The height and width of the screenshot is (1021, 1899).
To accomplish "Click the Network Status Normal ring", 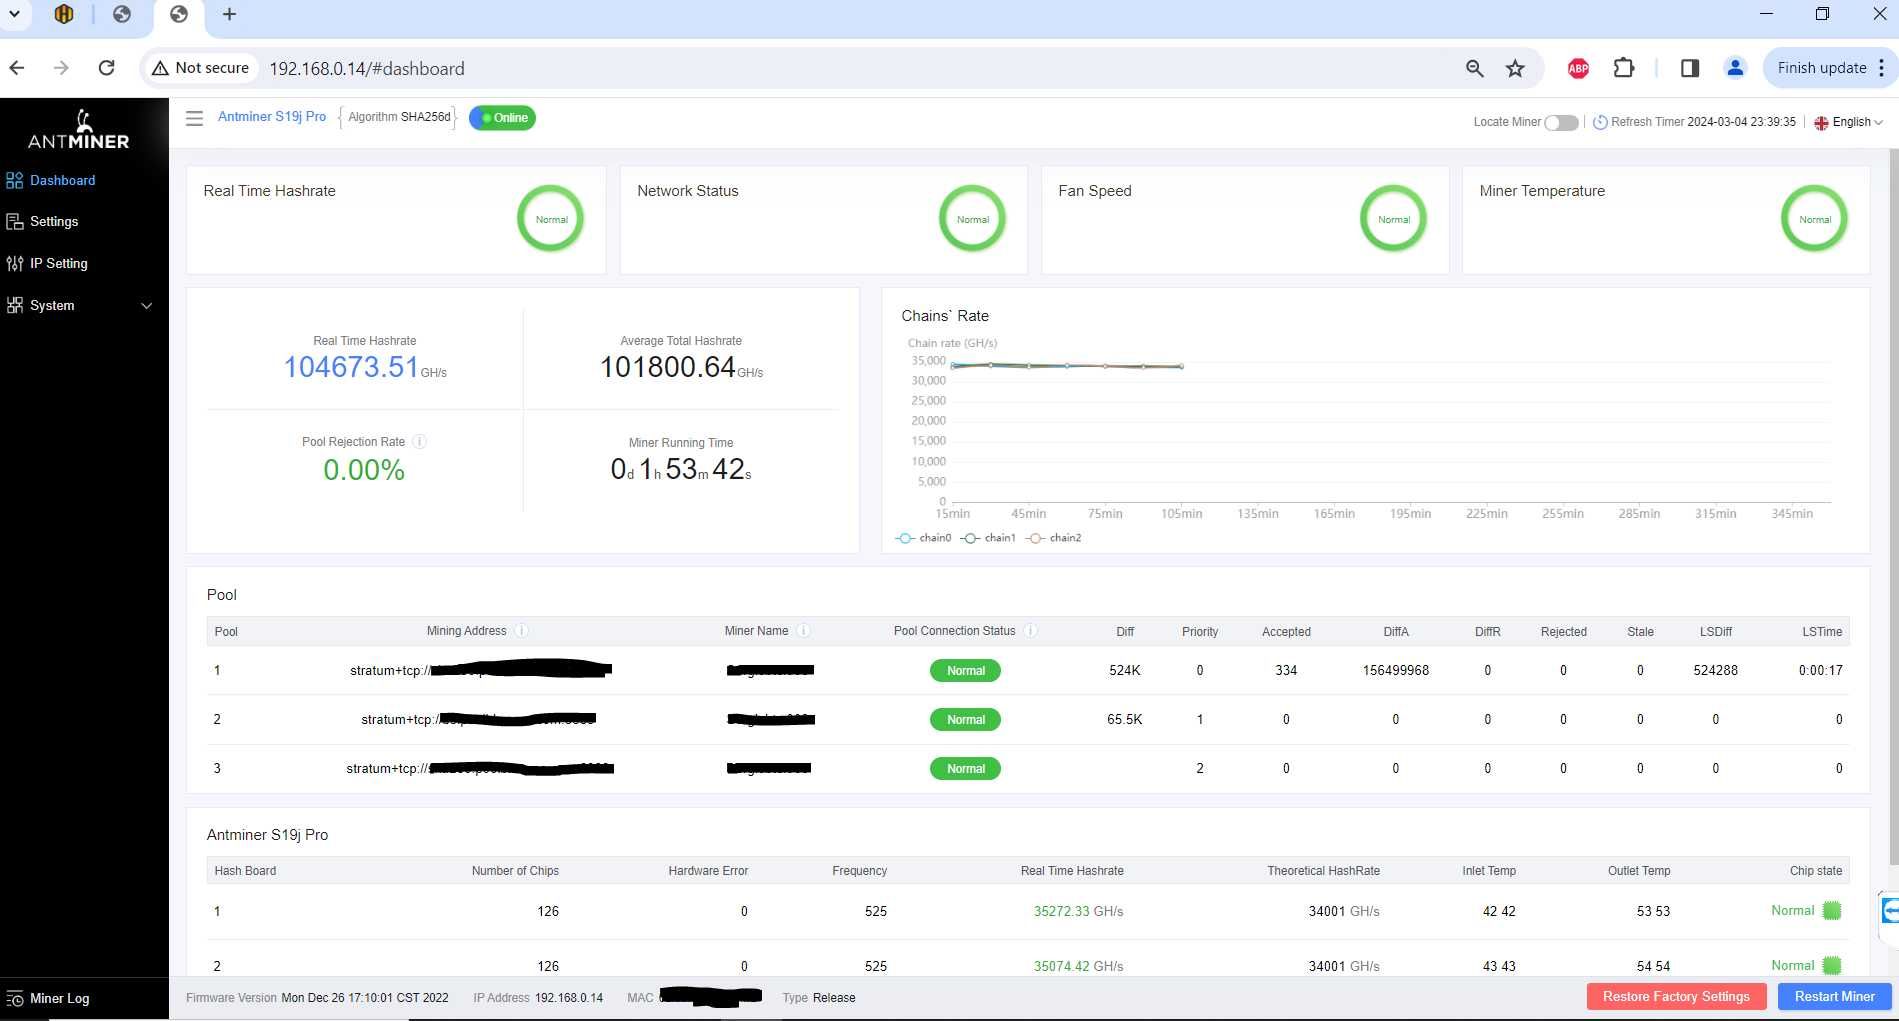I will tap(973, 219).
